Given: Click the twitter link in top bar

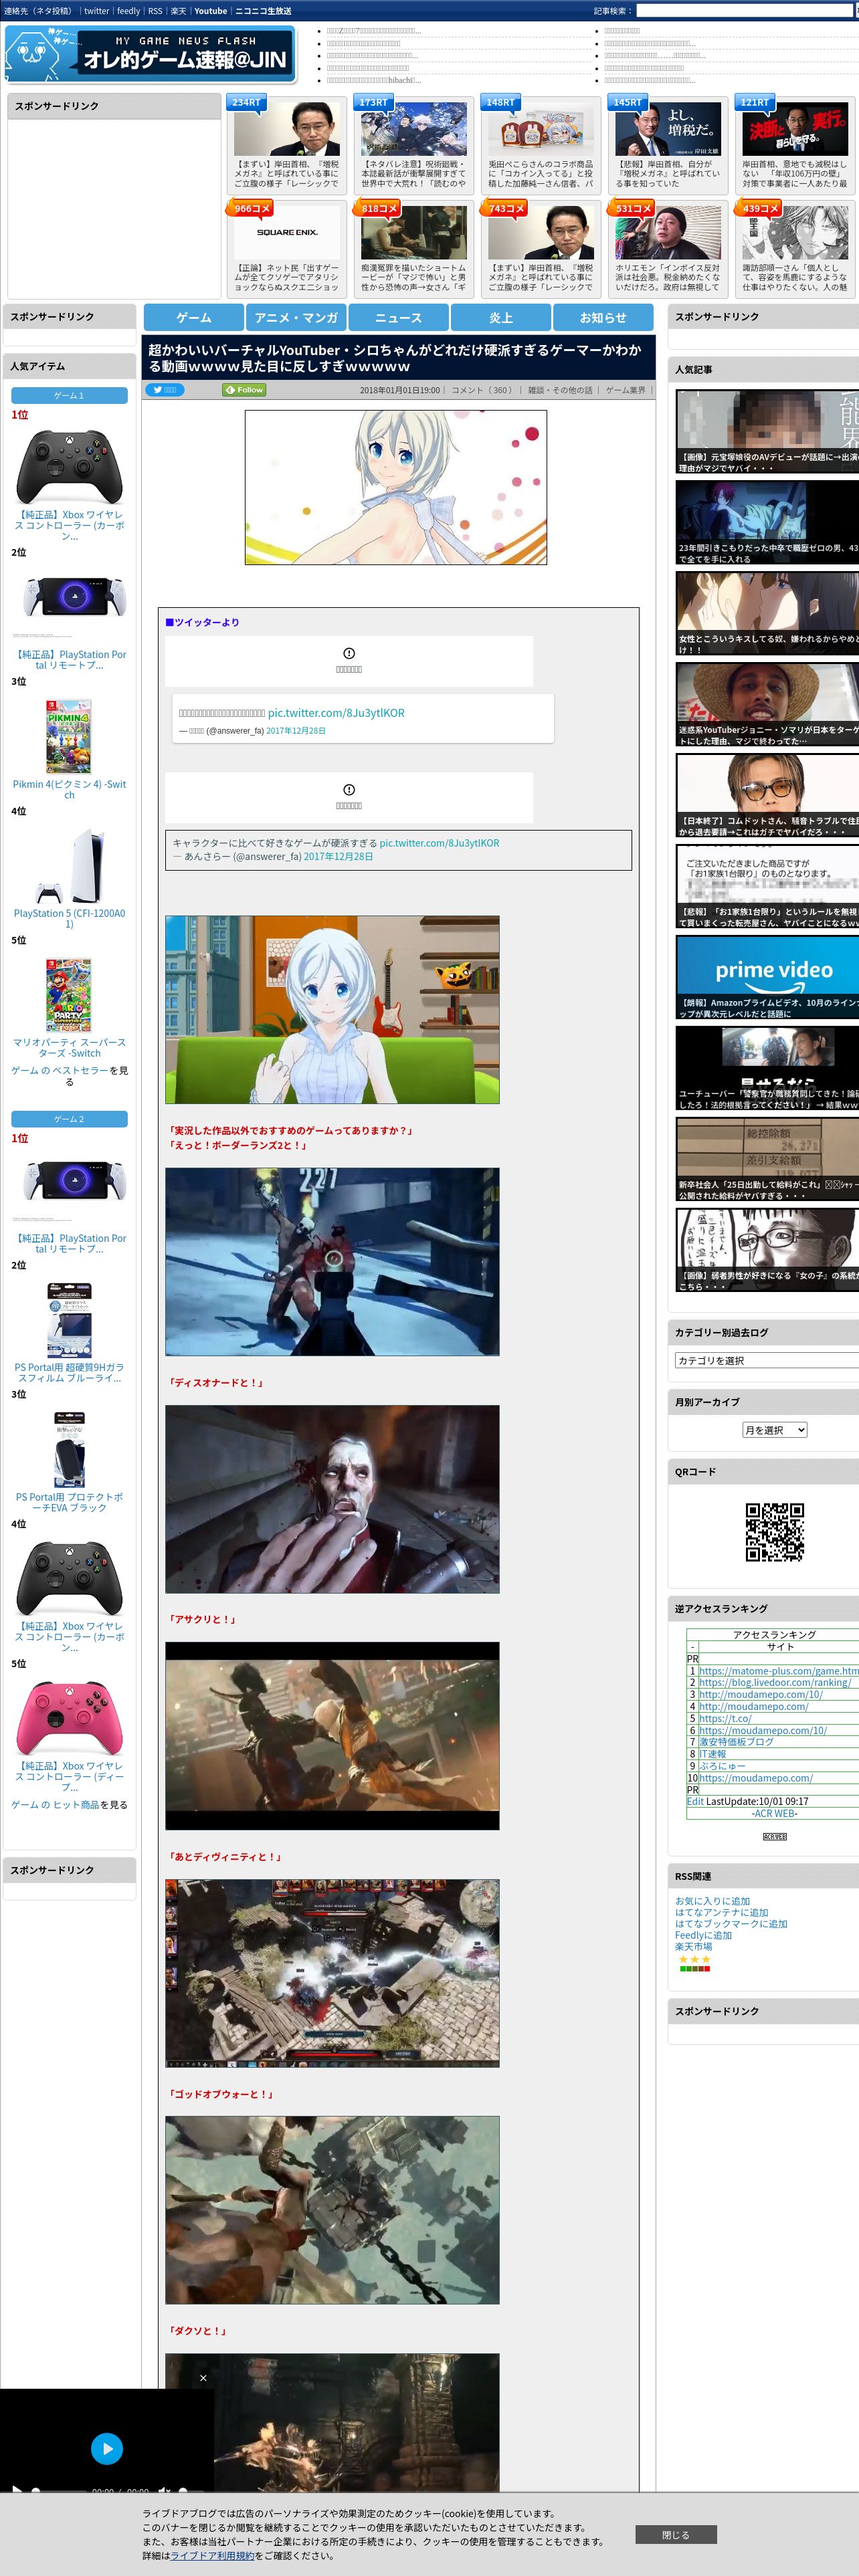Looking at the screenshot, I should pyautogui.click(x=96, y=11).
